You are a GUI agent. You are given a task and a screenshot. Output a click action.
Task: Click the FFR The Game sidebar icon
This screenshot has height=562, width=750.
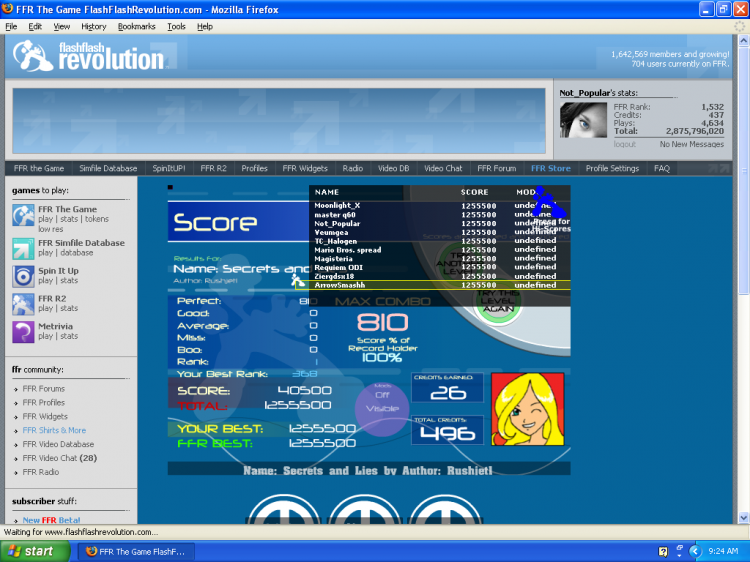(23, 215)
